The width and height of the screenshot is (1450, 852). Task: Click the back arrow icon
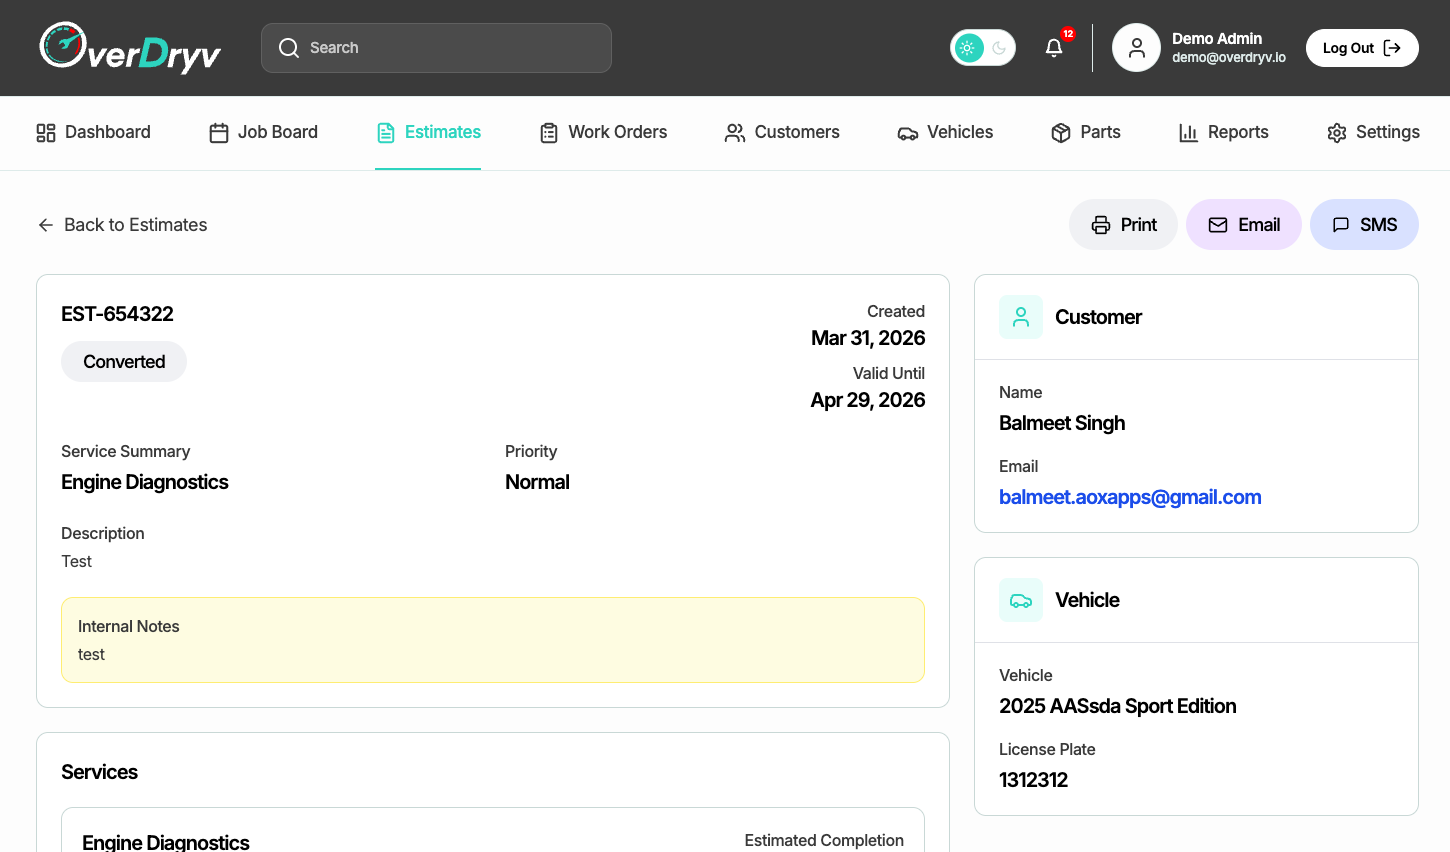pyautogui.click(x=46, y=225)
